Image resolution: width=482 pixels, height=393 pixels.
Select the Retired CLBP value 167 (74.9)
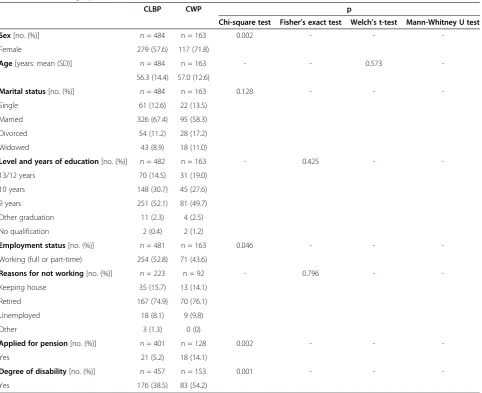pos(152,301)
